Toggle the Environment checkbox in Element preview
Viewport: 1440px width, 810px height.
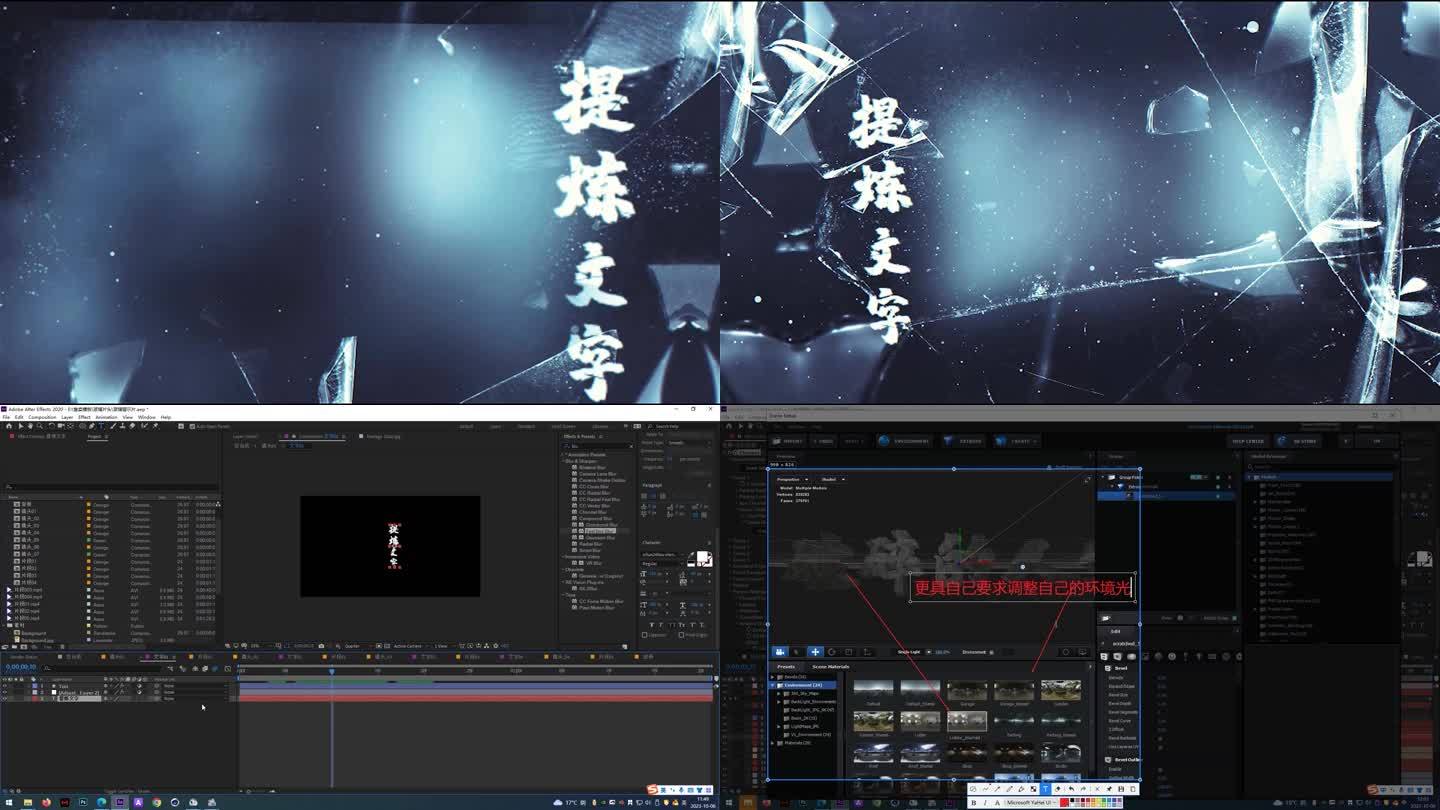tap(991, 652)
